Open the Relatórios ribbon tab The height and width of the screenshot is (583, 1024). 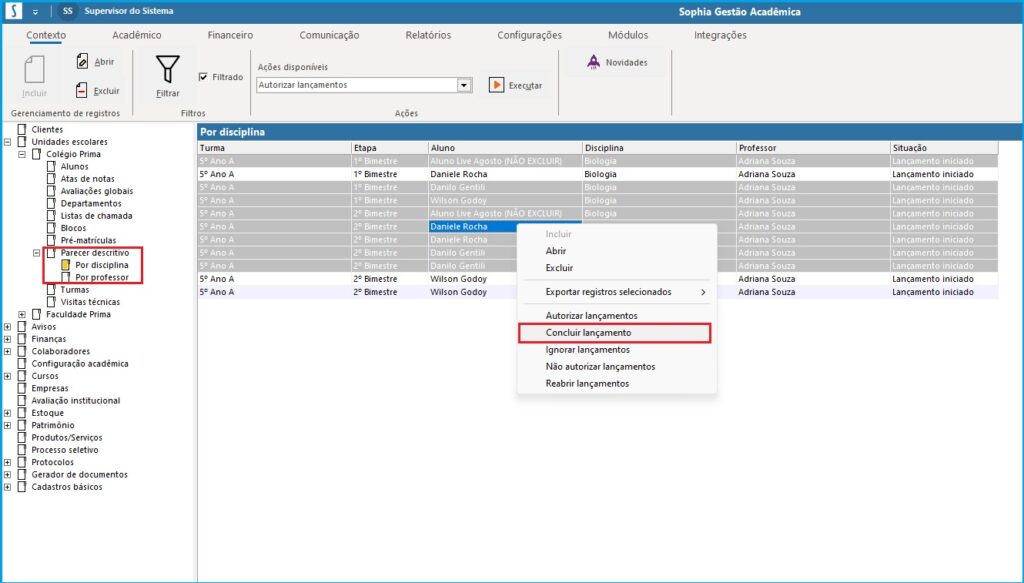click(428, 35)
